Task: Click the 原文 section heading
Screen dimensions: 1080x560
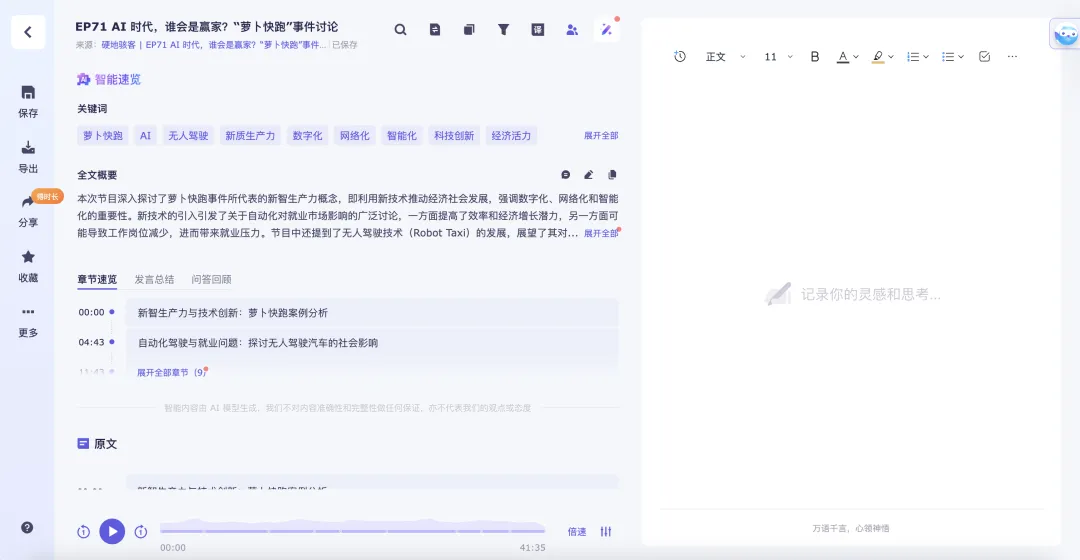Action: (97, 444)
